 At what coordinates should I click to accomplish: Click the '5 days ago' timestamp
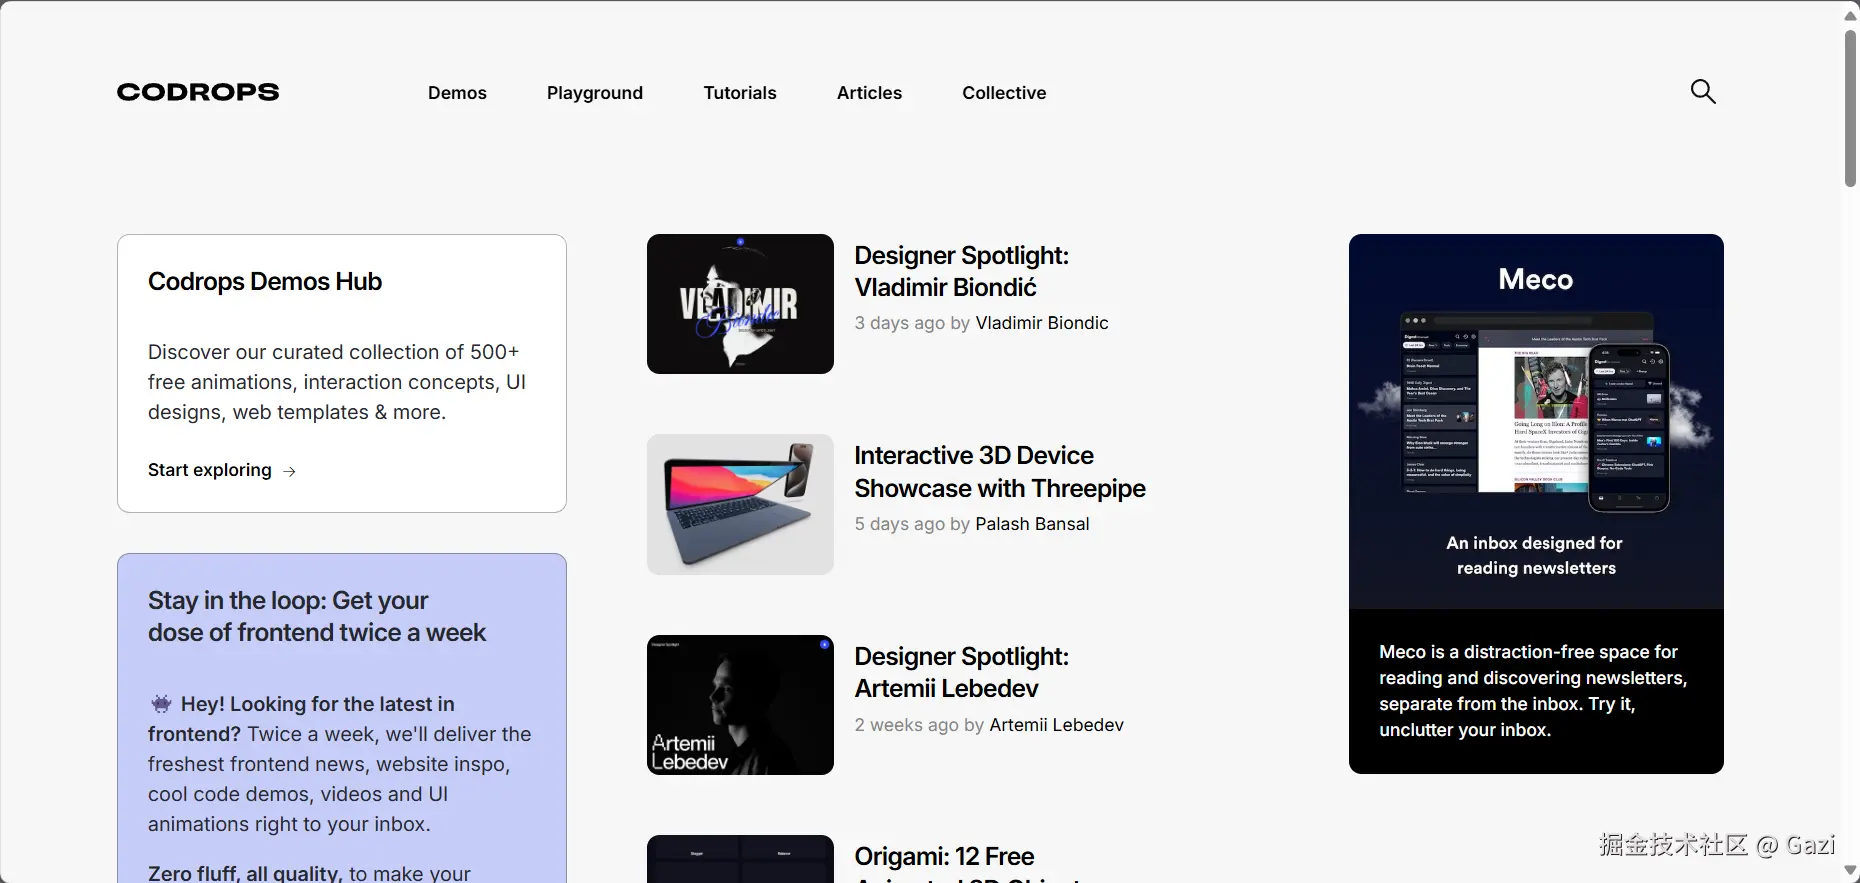[899, 524]
